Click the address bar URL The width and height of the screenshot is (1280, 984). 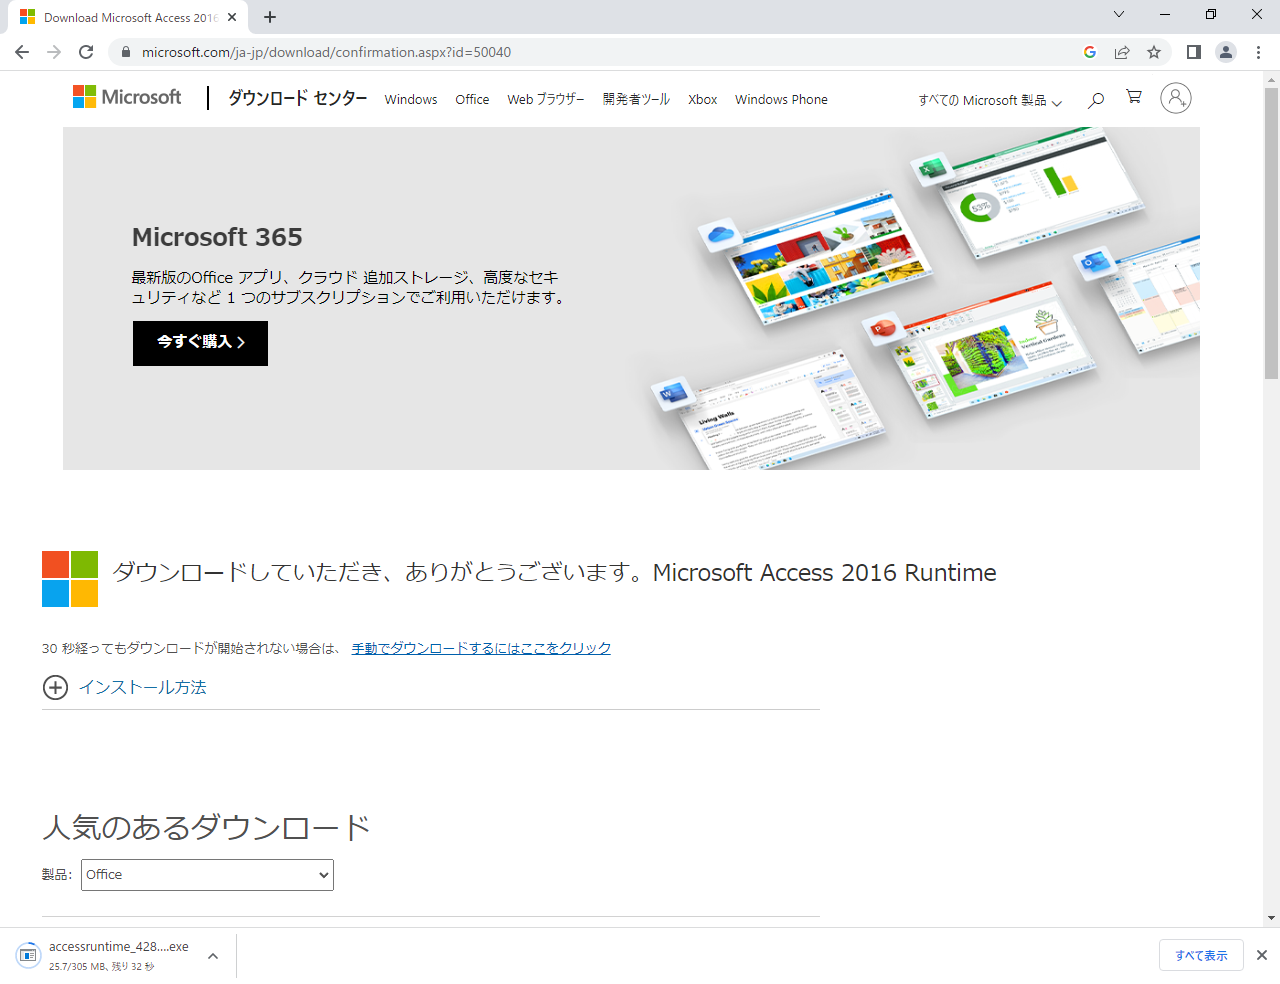click(x=326, y=52)
